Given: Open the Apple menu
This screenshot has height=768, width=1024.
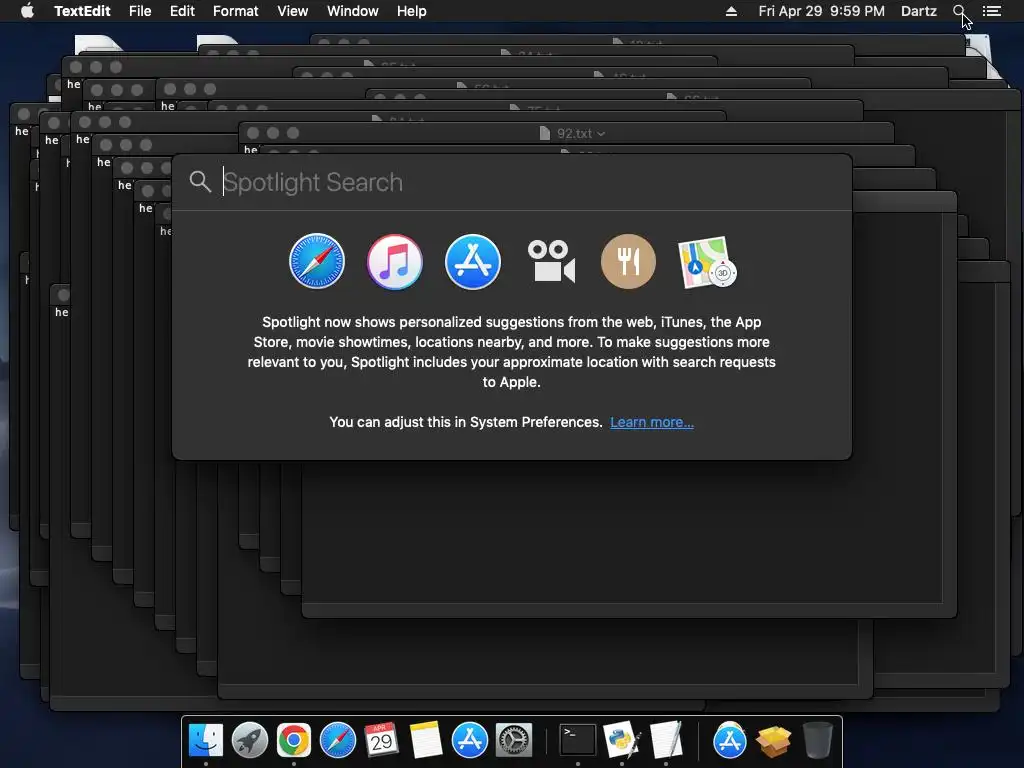Looking at the screenshot, I should pos(27,11).
